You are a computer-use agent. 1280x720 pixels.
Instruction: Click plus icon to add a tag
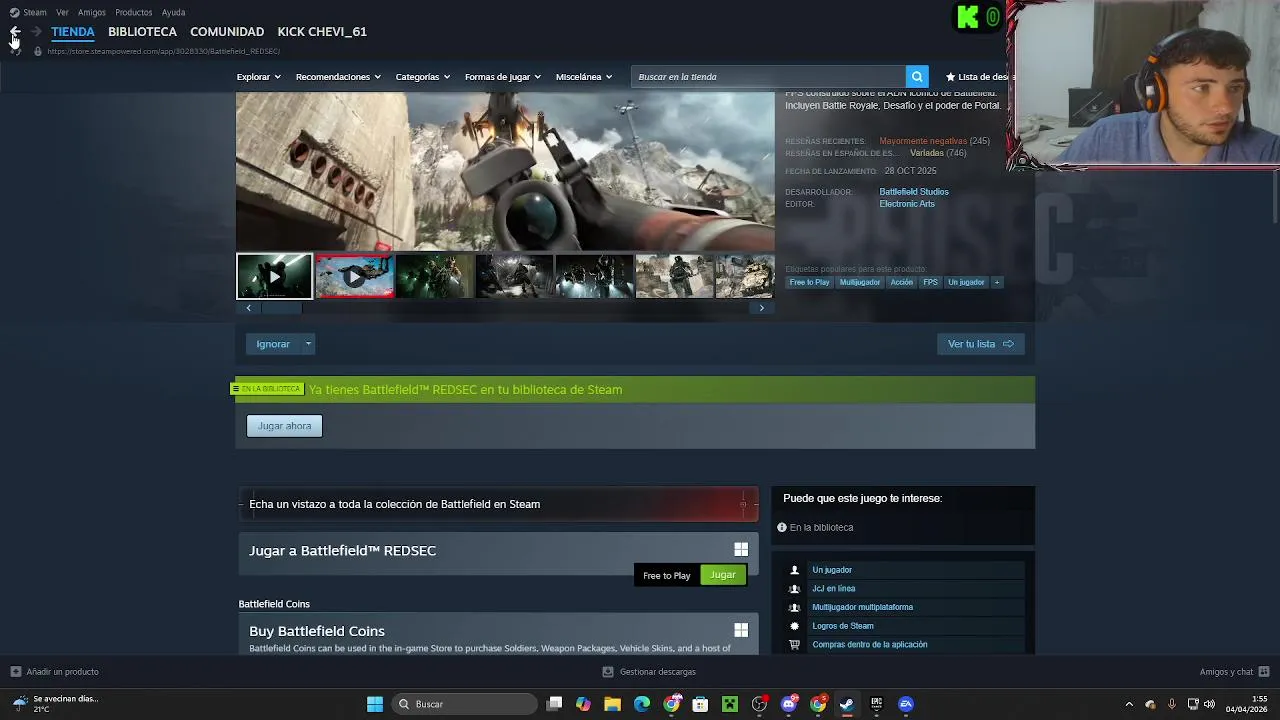coord(996,282)
